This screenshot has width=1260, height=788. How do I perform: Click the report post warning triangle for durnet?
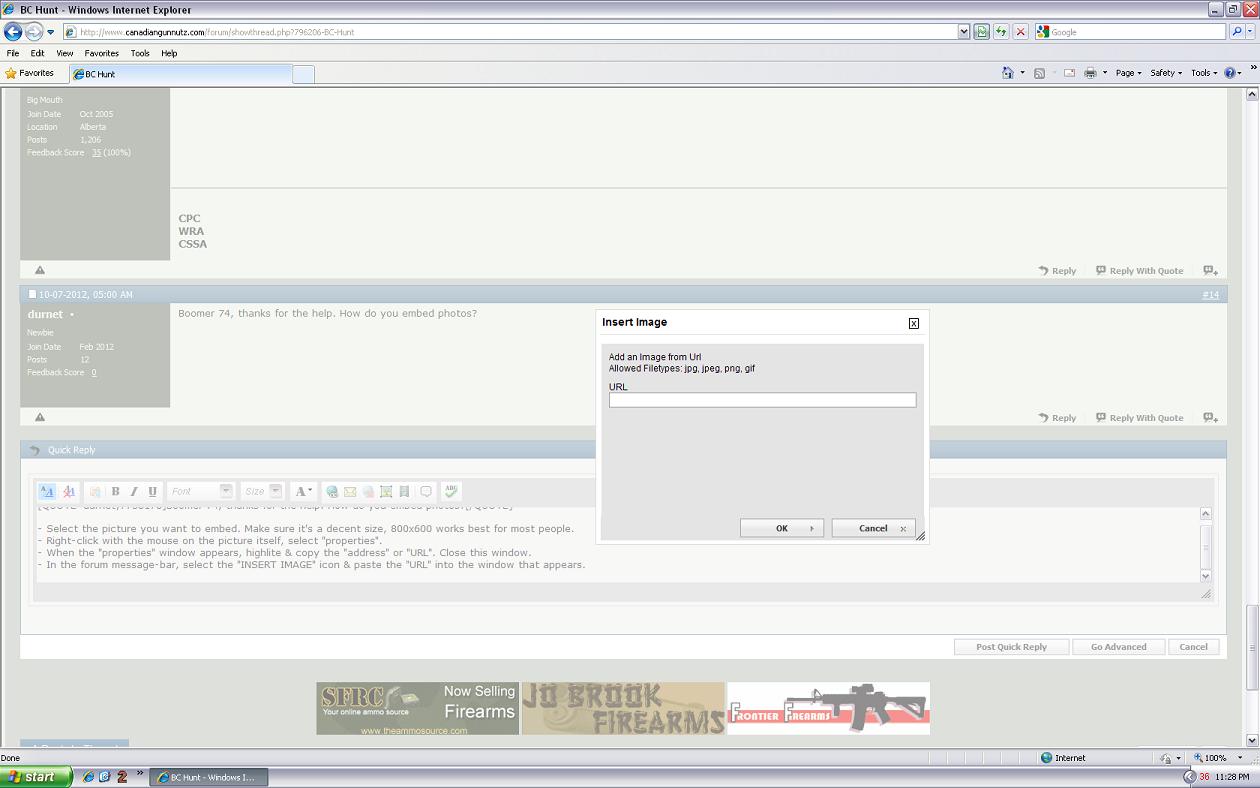40,417
